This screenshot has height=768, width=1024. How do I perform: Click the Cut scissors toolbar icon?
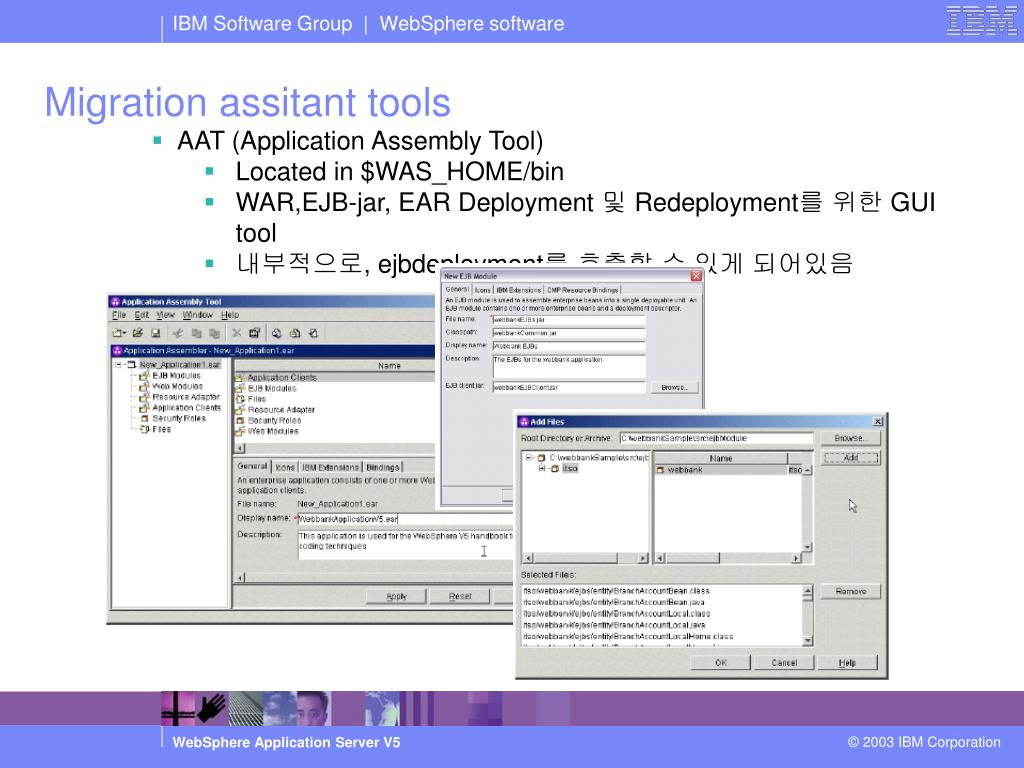[177, 333]
